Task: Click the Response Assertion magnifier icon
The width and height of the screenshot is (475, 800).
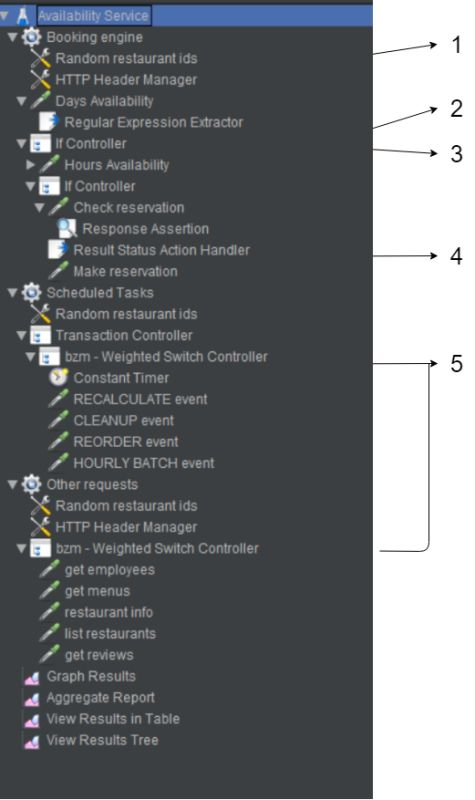Action: (67, 229)
